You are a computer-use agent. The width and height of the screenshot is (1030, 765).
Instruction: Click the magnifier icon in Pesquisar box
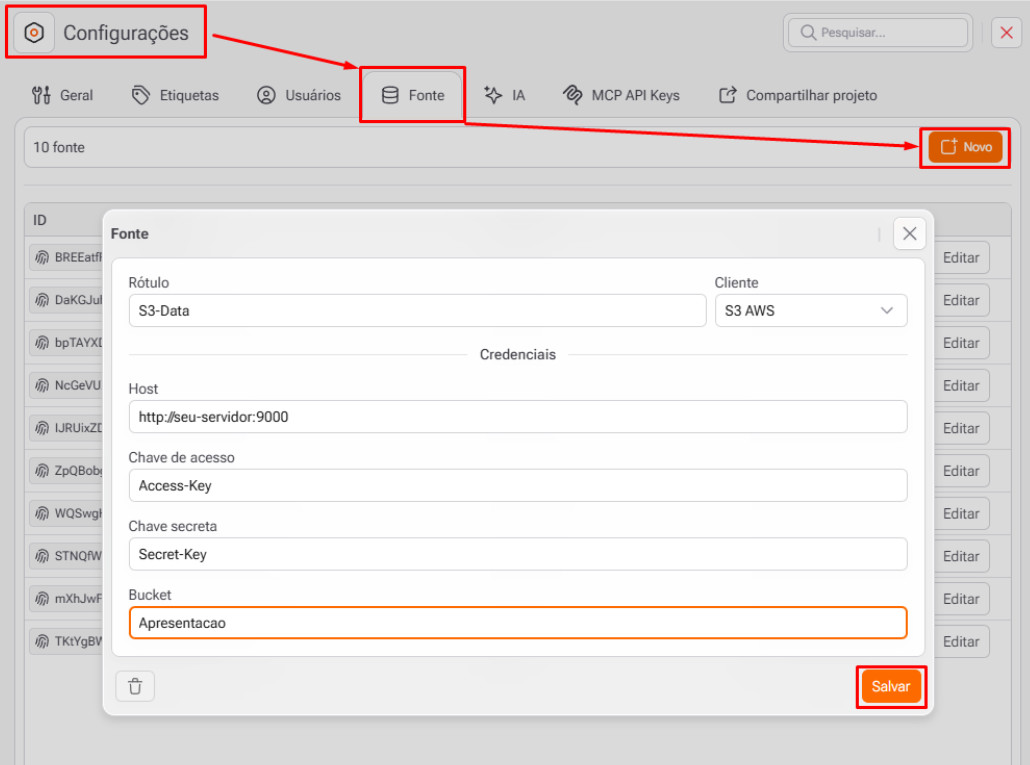click(807, 33)
